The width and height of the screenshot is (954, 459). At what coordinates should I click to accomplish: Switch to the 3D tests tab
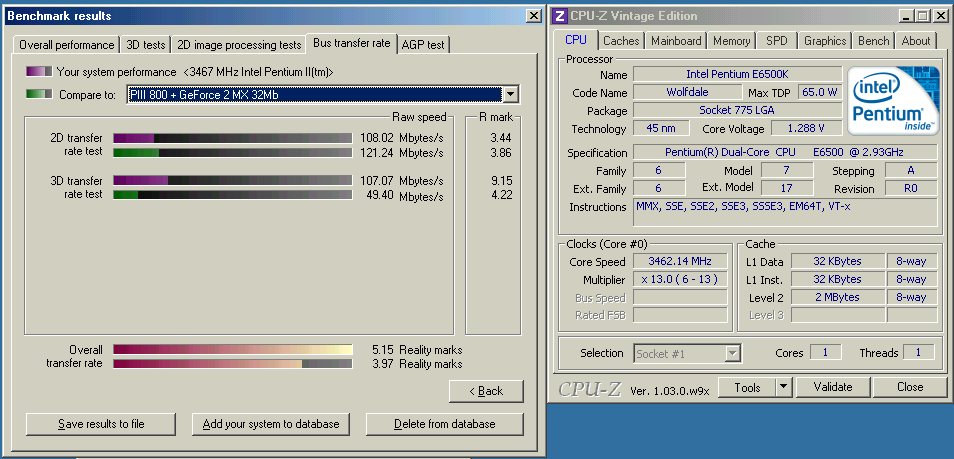(x=145, y=45)
